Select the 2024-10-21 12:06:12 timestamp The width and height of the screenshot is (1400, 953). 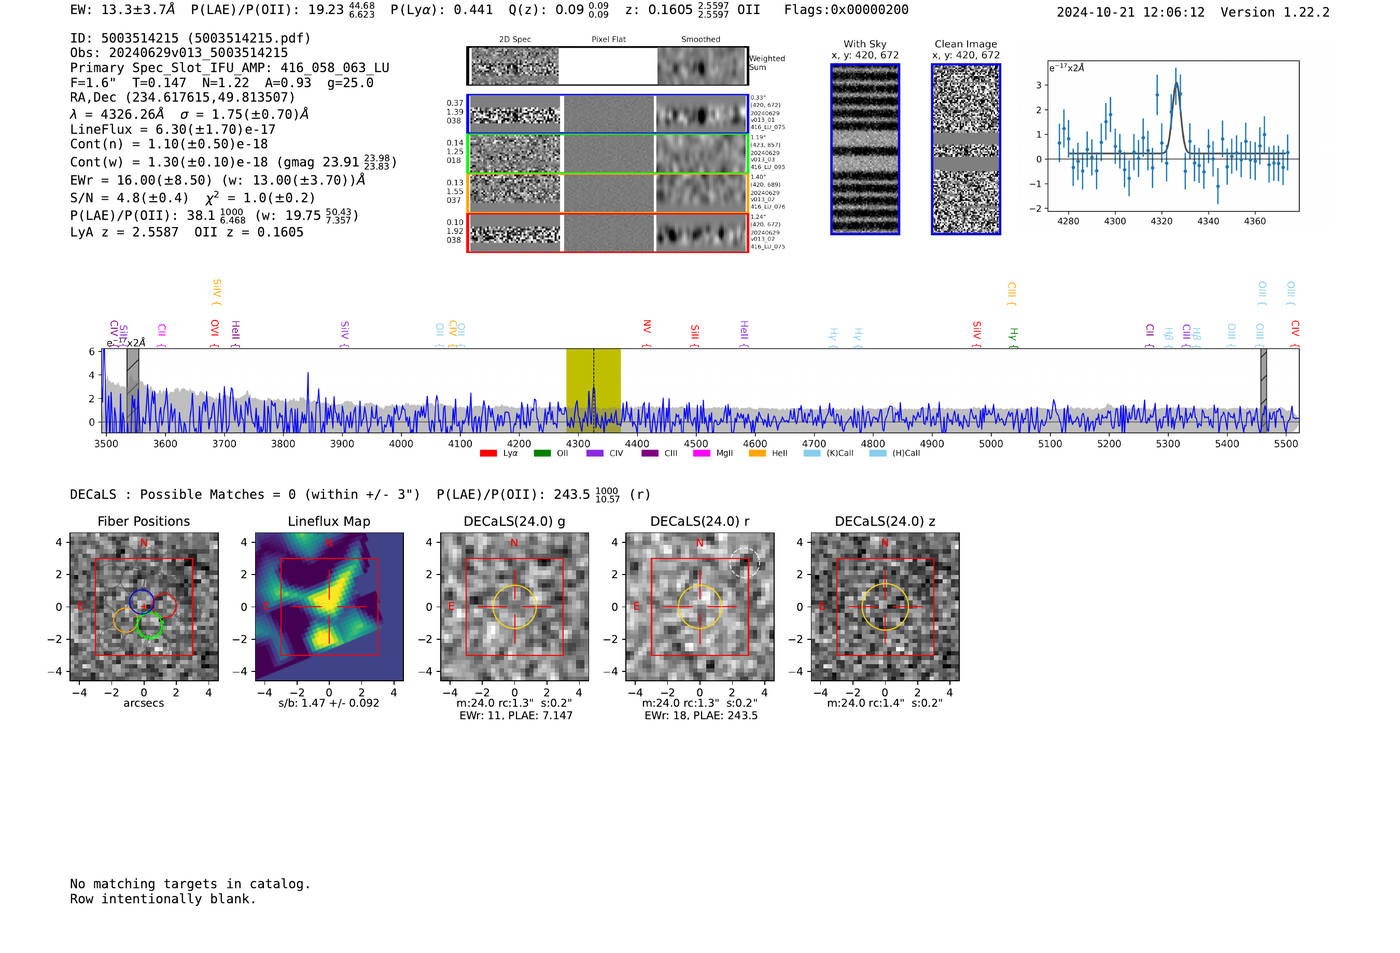[x=1131, y=12]
